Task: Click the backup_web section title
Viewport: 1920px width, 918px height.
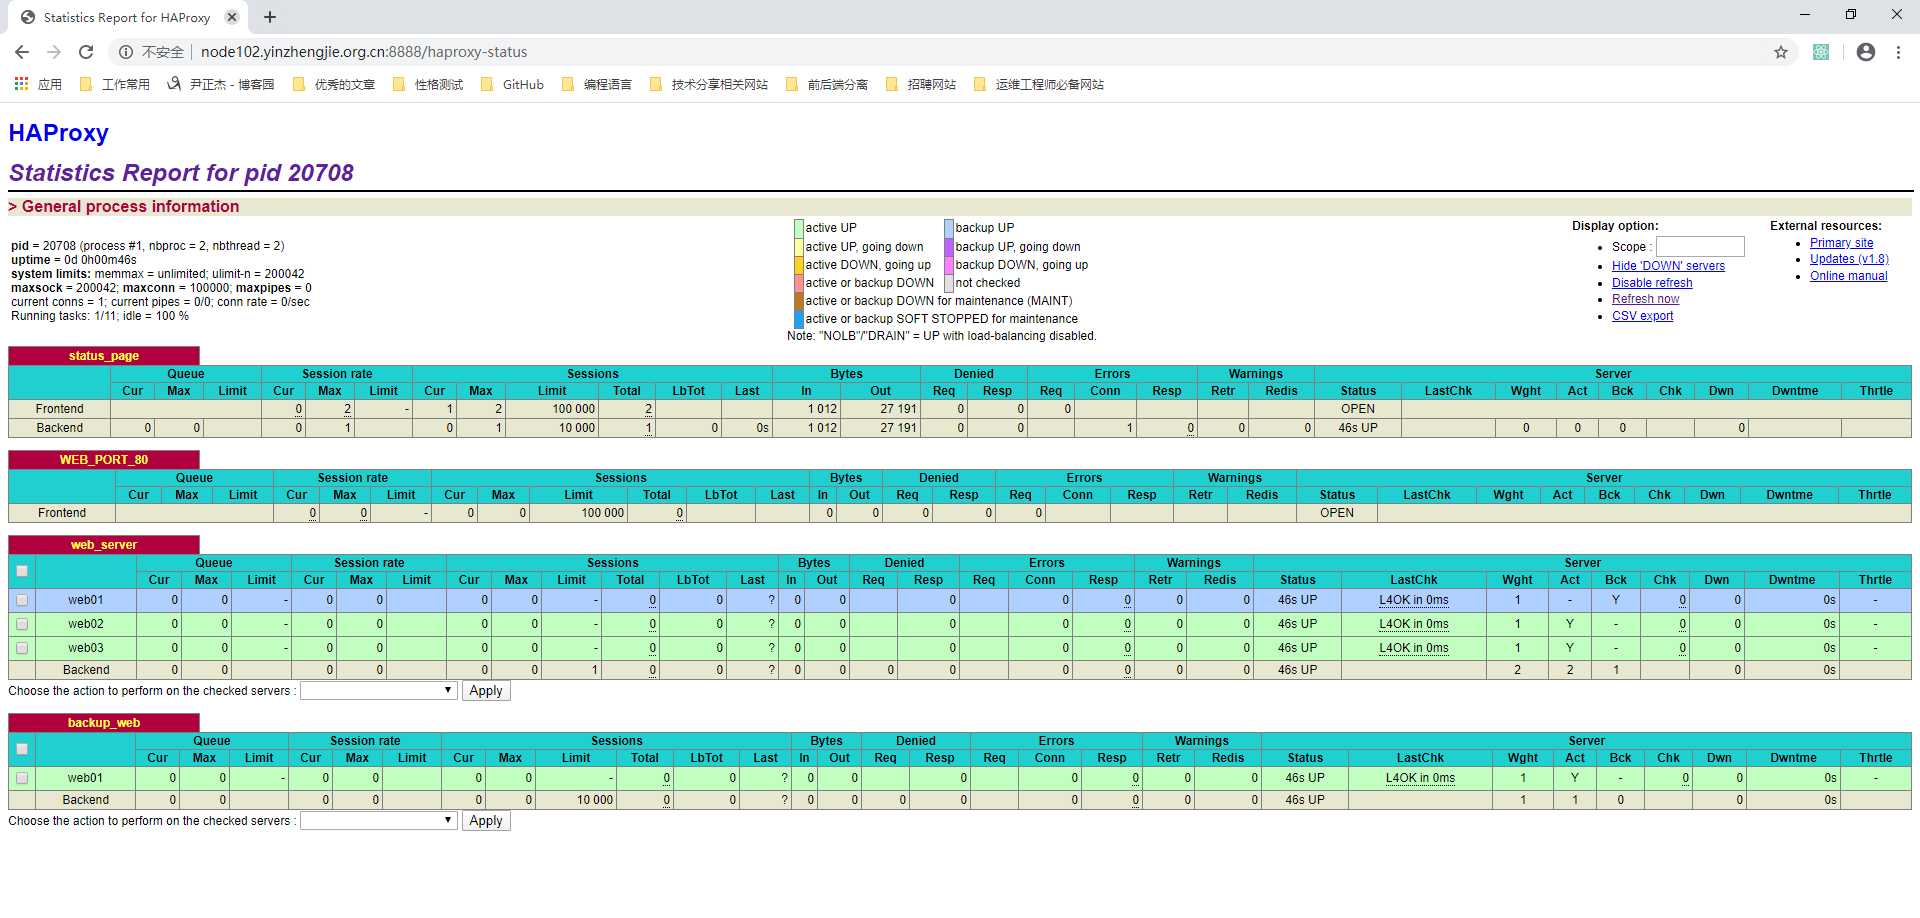Action: click(x=104, y=723)
